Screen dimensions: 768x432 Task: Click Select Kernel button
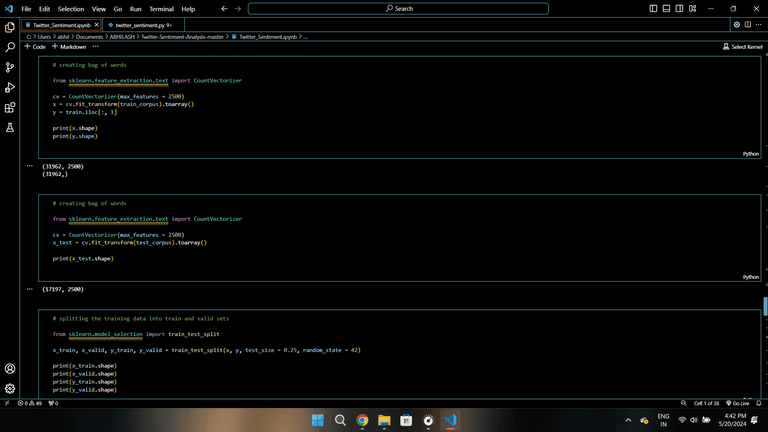743,47
